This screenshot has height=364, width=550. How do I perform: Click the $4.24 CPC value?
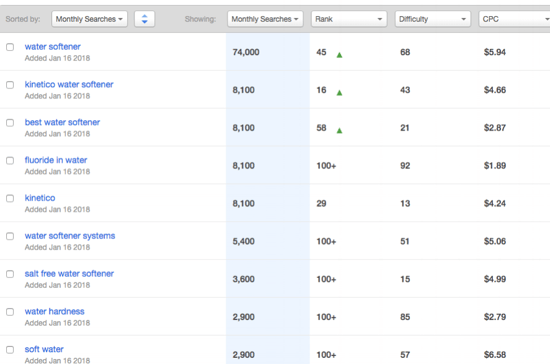point(495,204)
